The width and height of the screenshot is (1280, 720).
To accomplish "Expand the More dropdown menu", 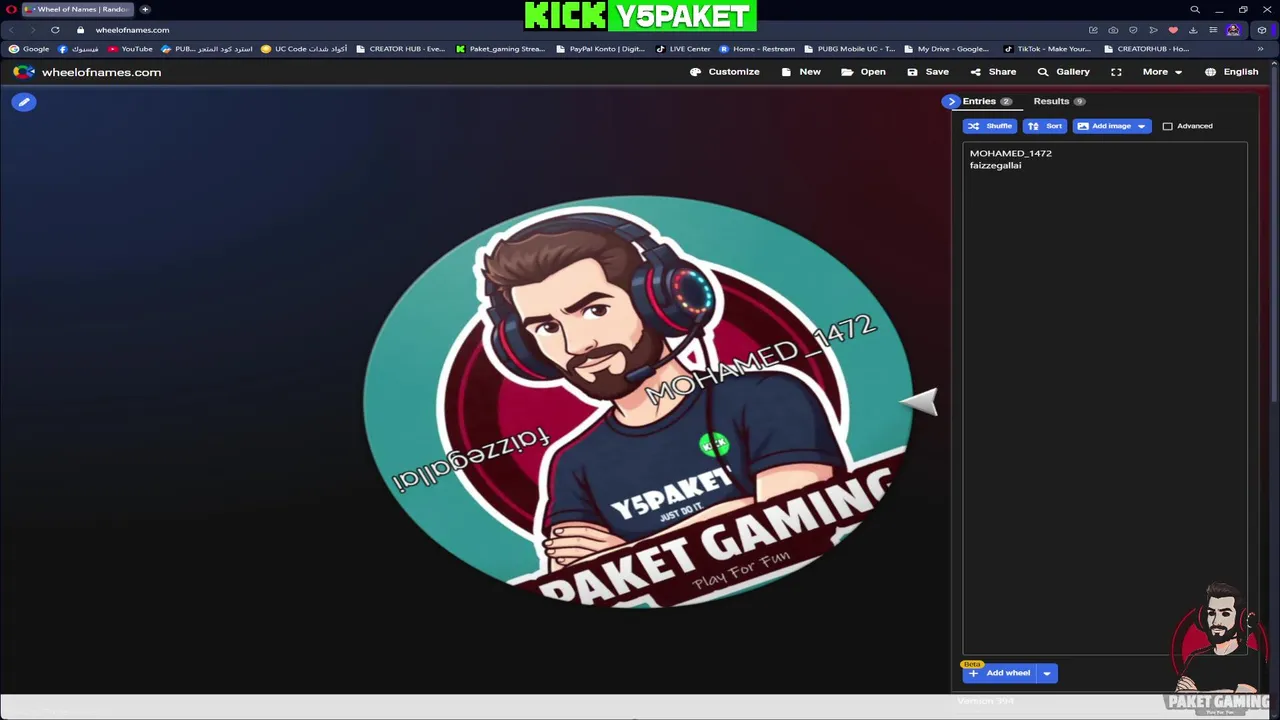I will tap(1162, 72).
